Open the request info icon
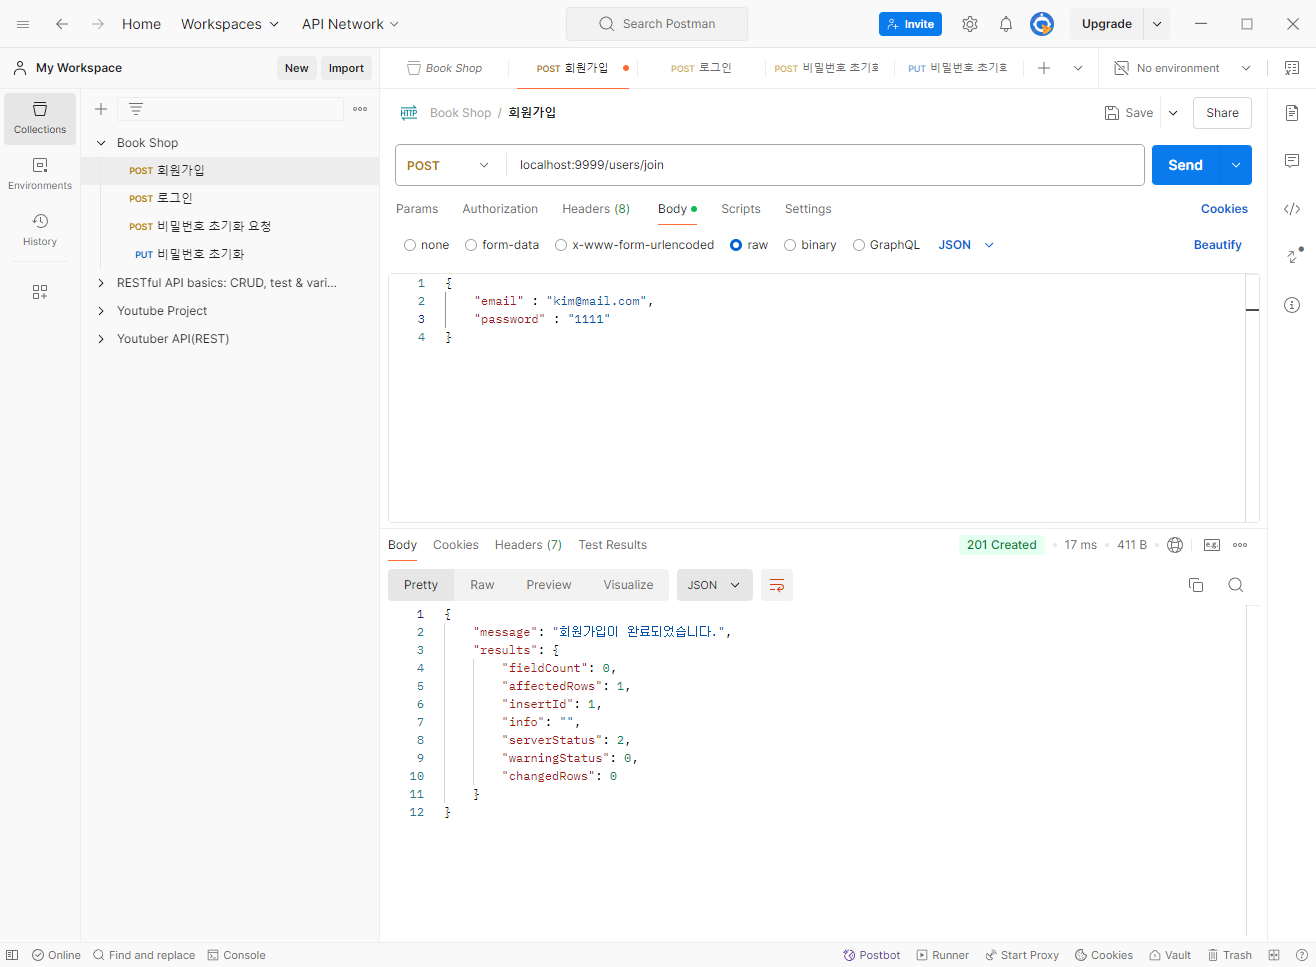The image size is (1316, 967). coord(1292,305)
